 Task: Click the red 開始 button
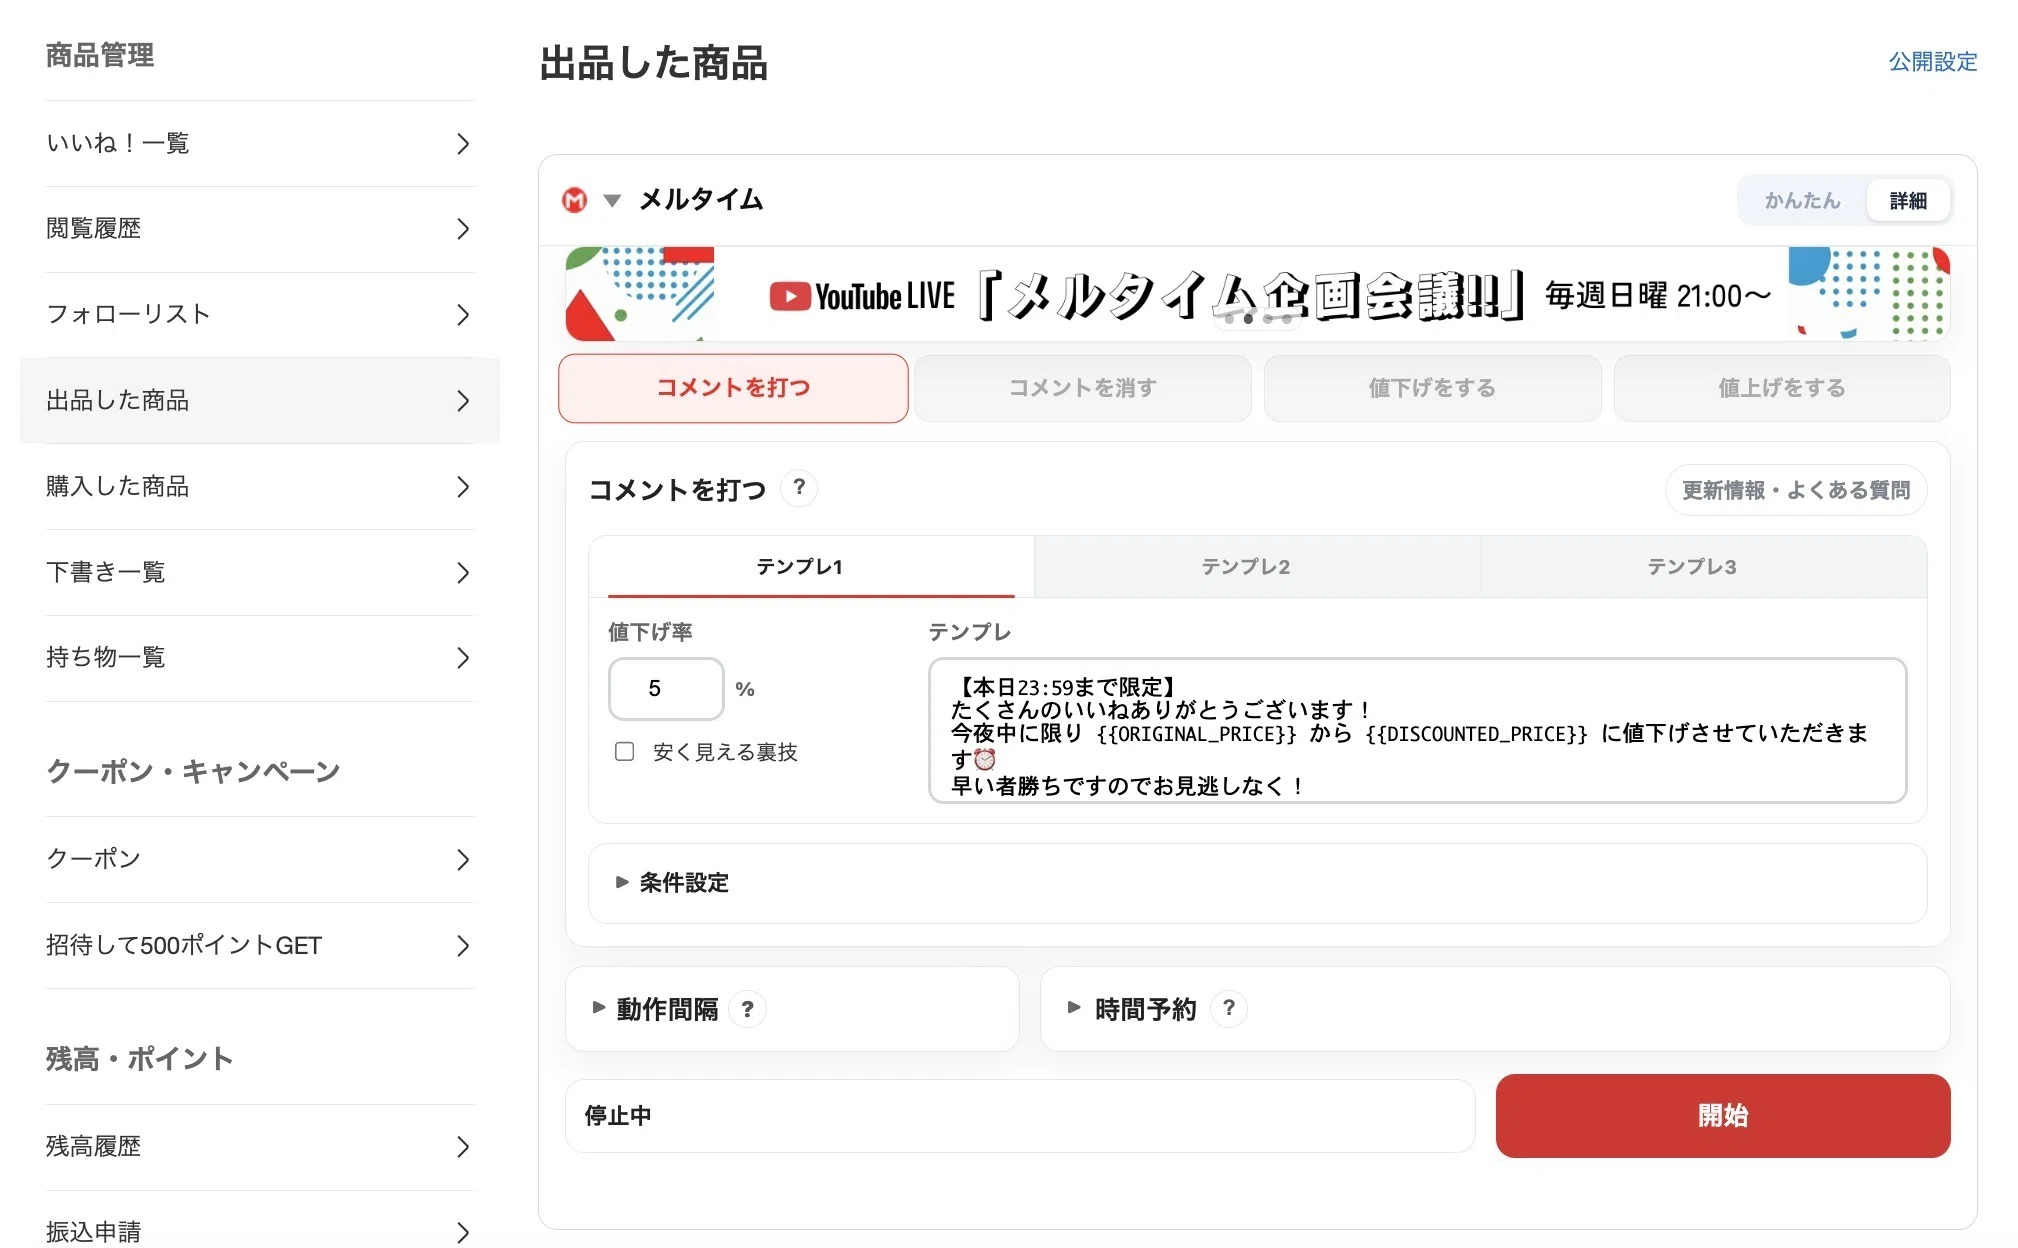[1723, 1116]
